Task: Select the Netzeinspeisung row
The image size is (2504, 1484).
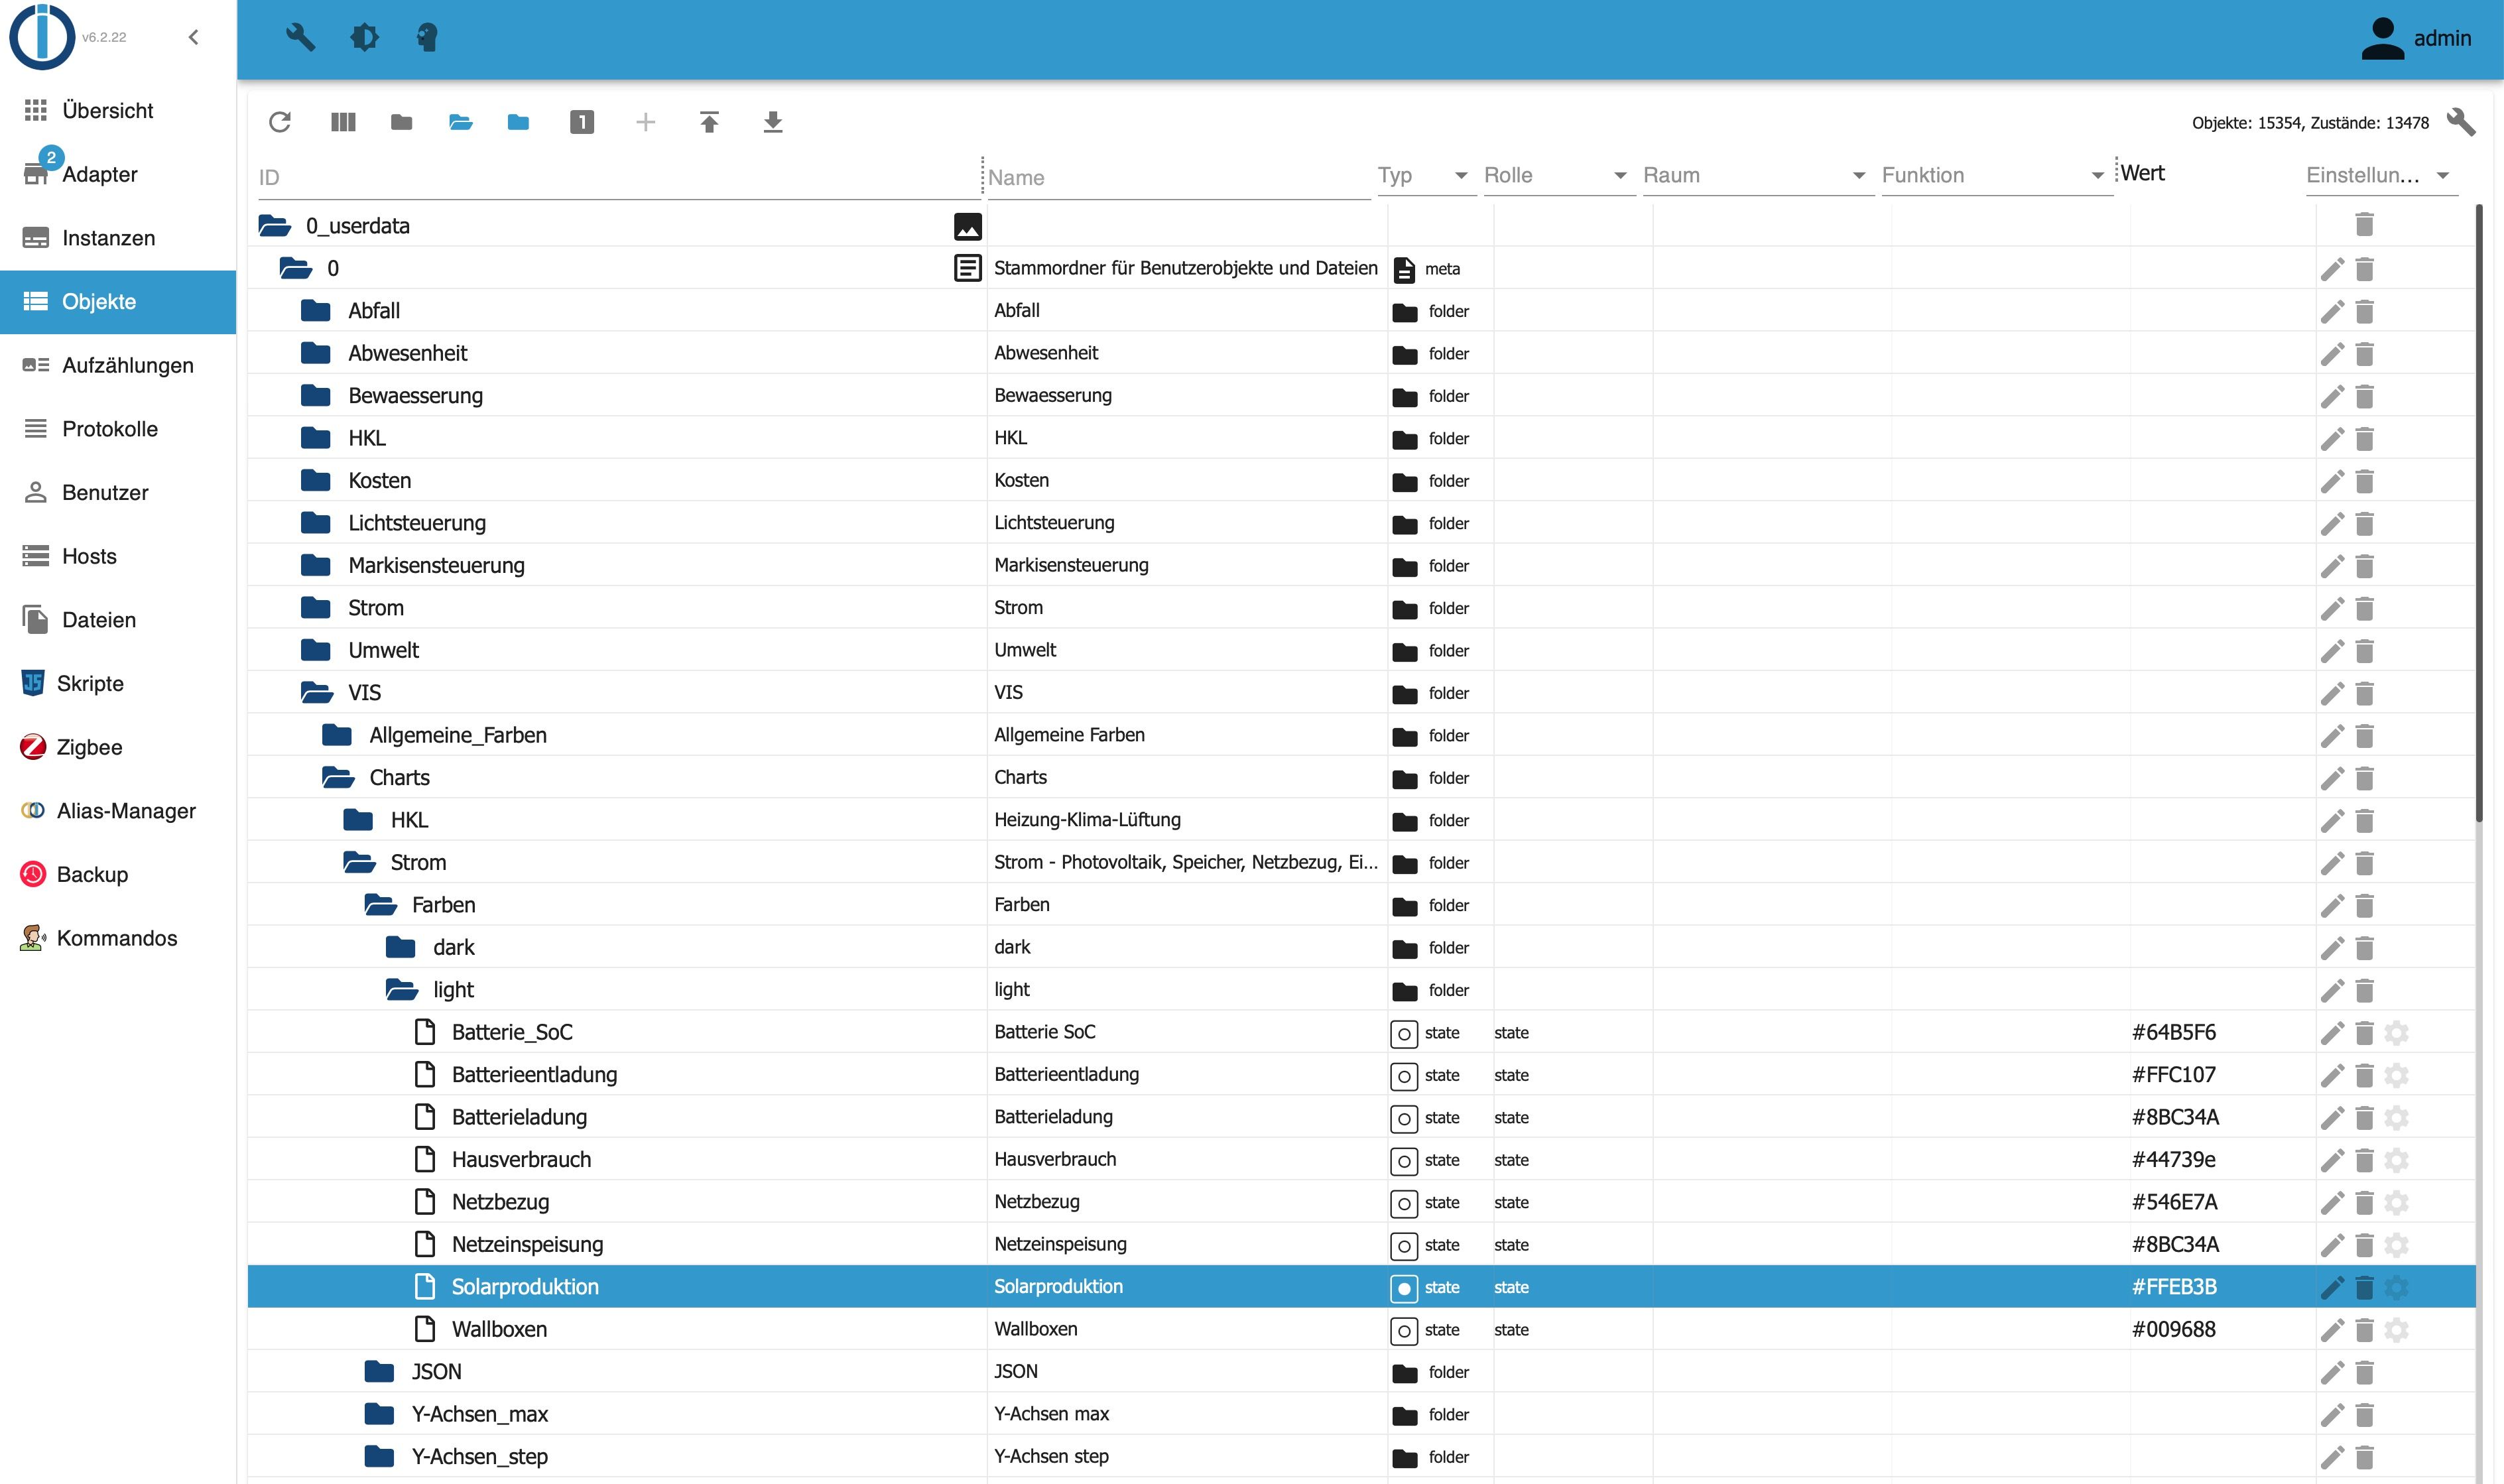Action: [x=1361, y=1244]
